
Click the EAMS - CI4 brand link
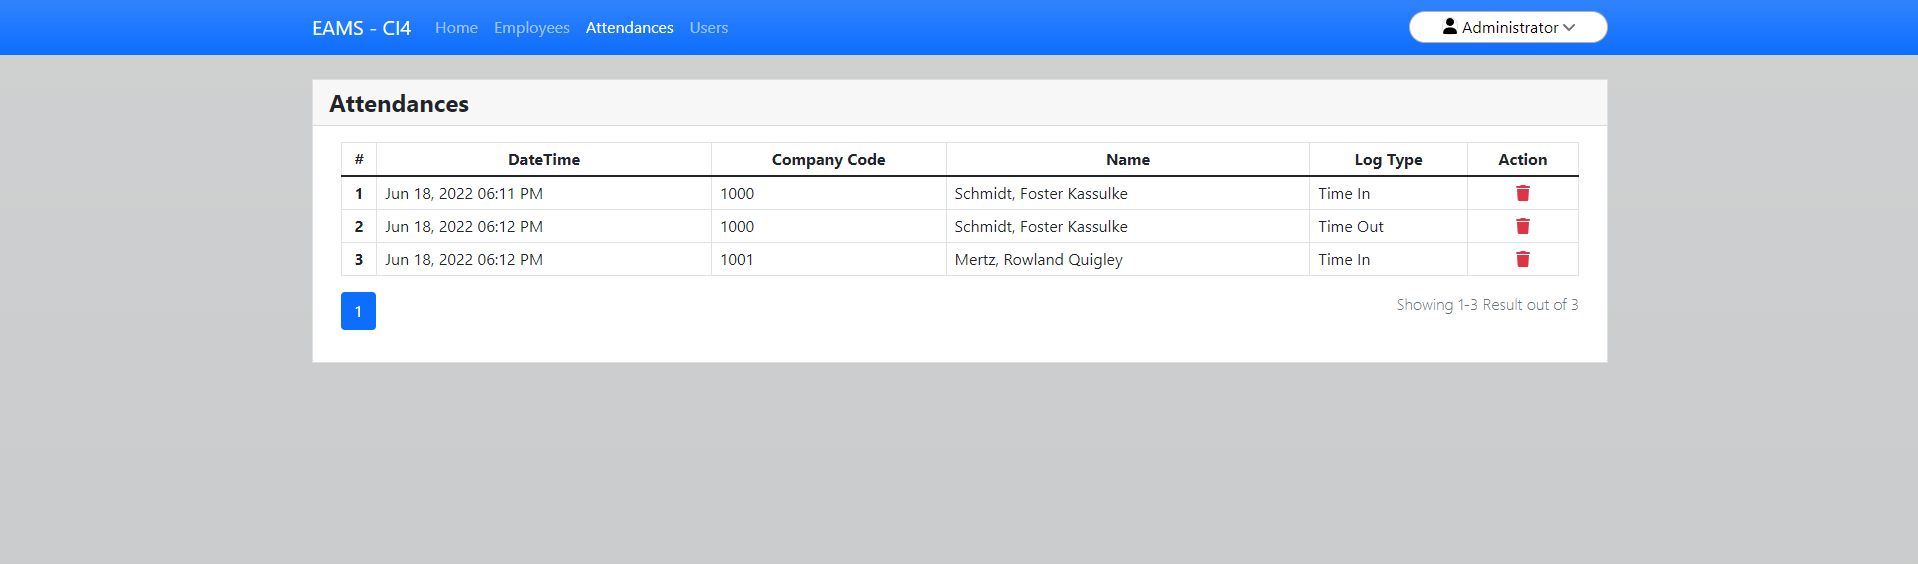pyautogui.click(x=361, y=28)
